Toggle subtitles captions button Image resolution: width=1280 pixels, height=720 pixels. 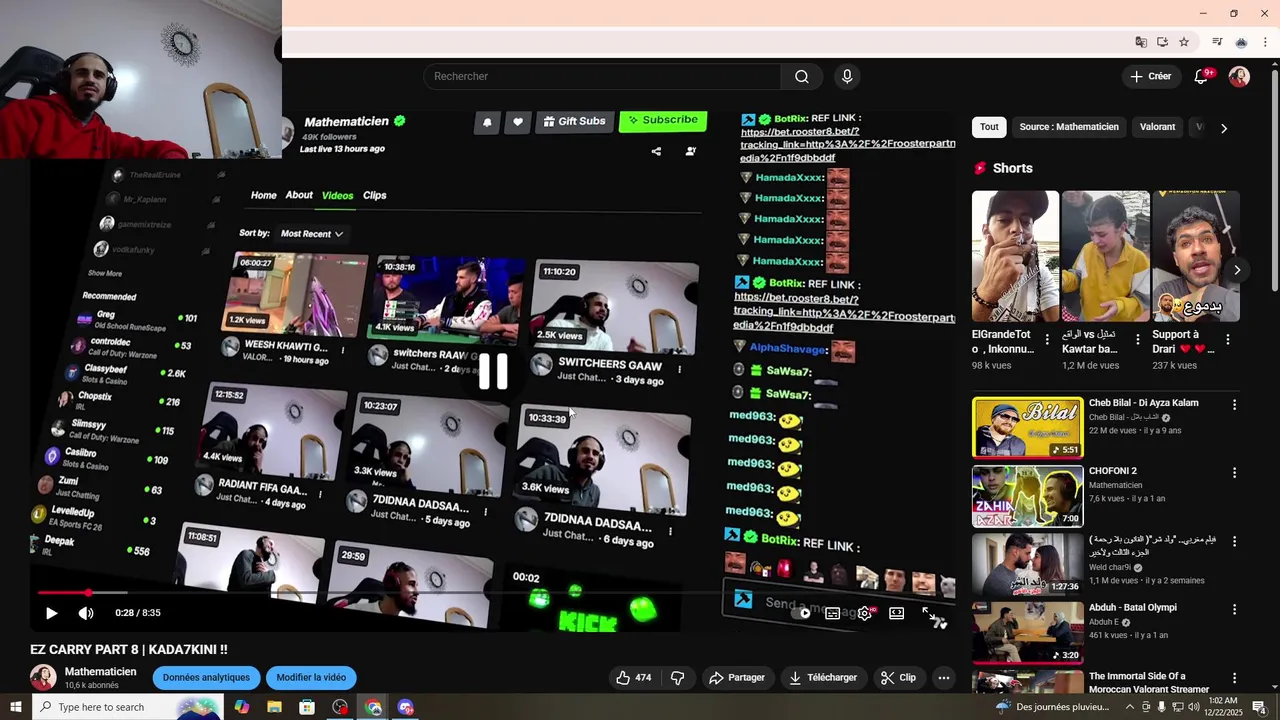pos(832,613)
